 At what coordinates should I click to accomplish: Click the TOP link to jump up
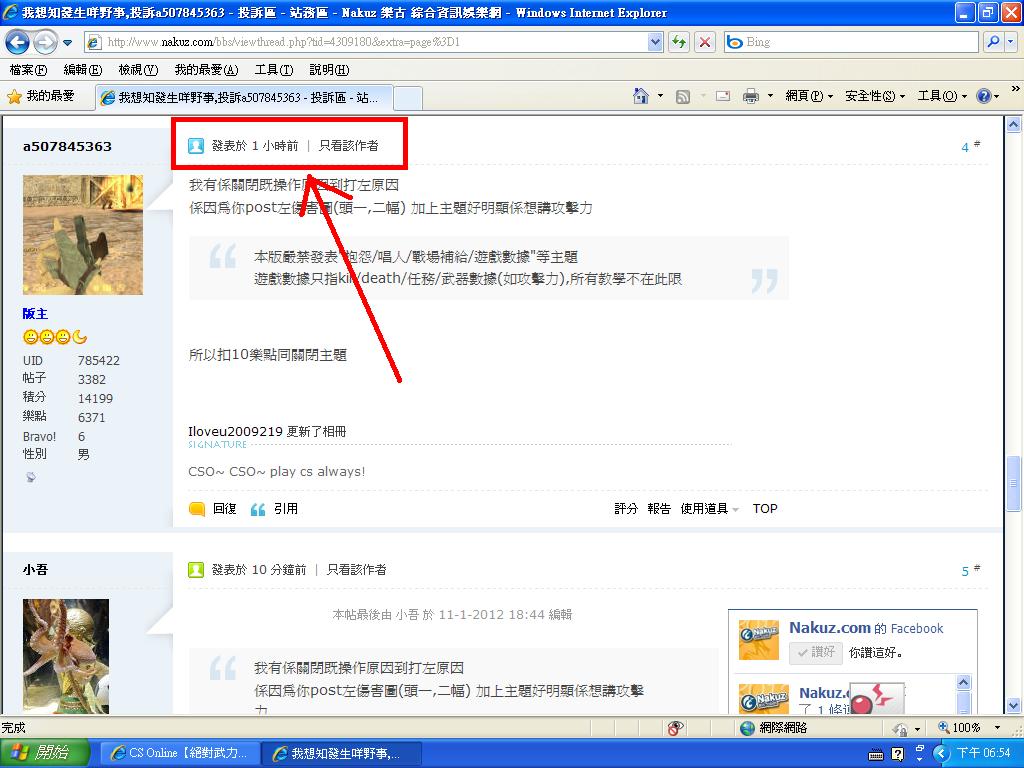765,509
